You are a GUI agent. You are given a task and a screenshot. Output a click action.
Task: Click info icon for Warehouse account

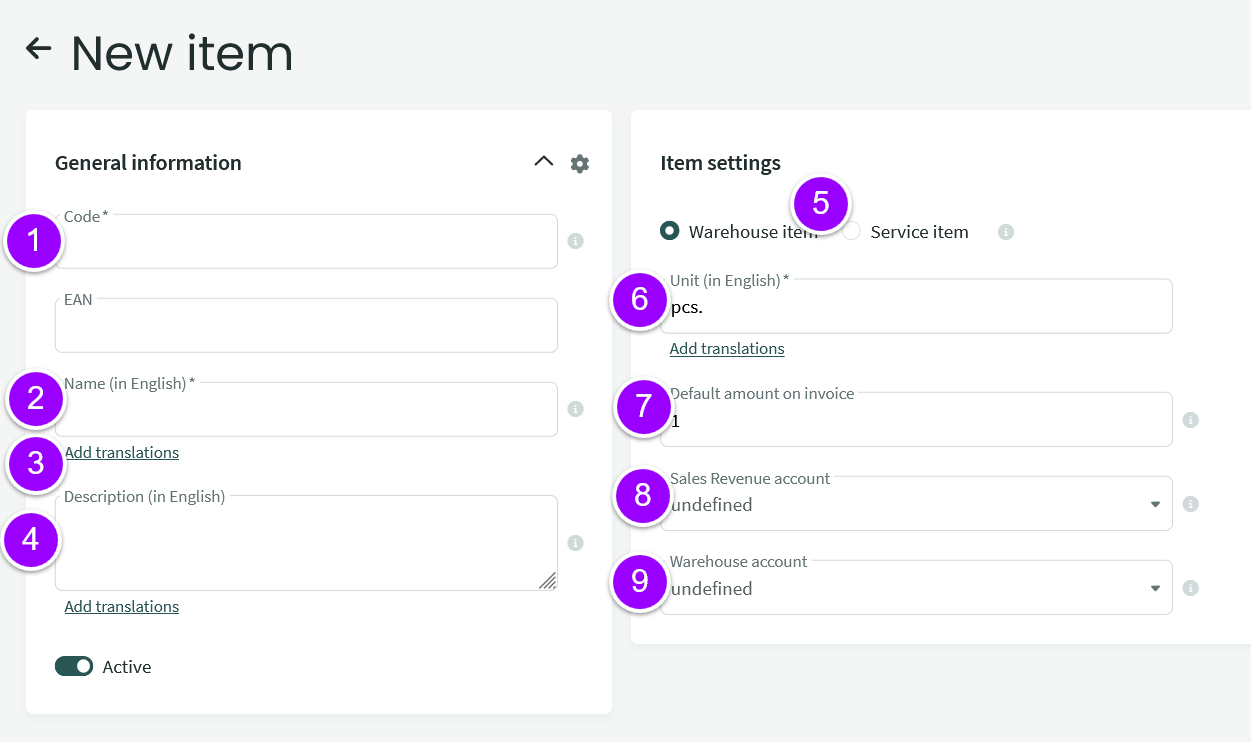[x=1190, y=588]
